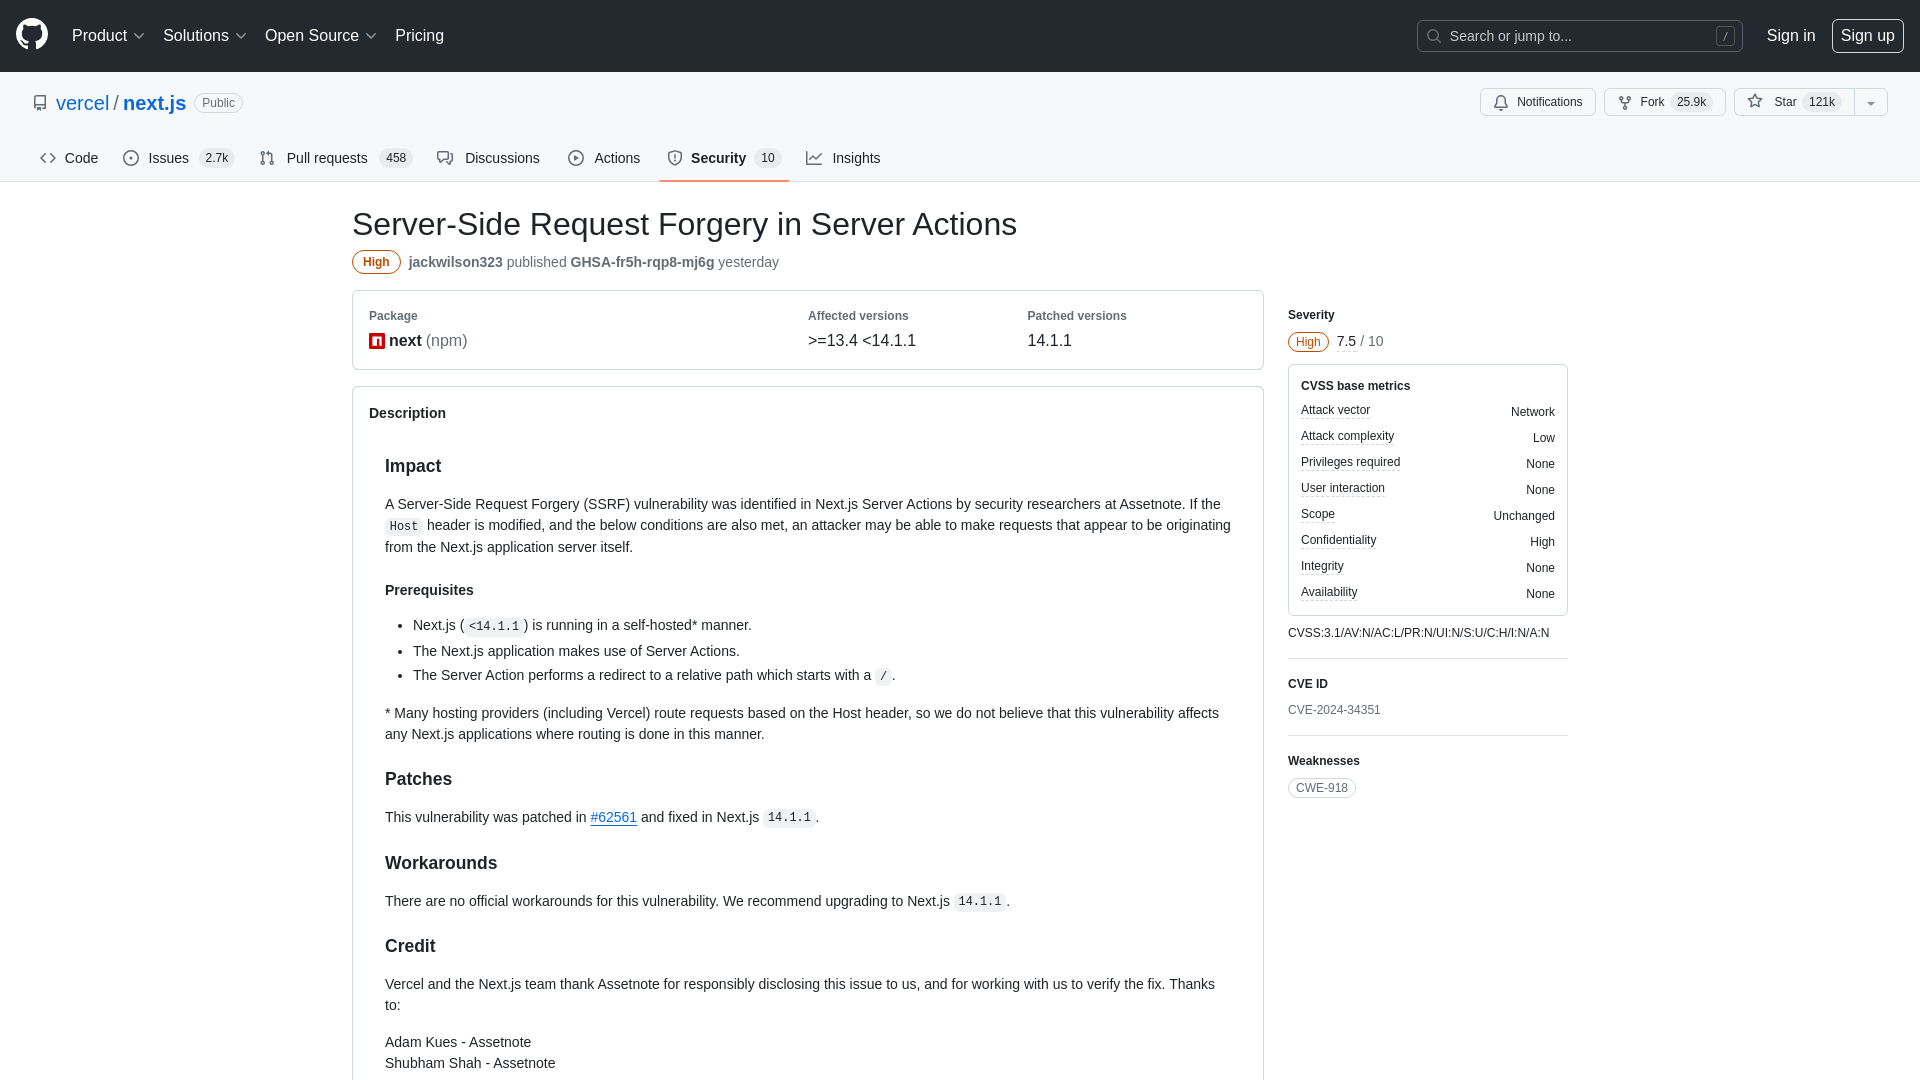This screenshot has width=1920, height=1080.
Task: Switch to the Issues tab
Action: coord(178,158)
